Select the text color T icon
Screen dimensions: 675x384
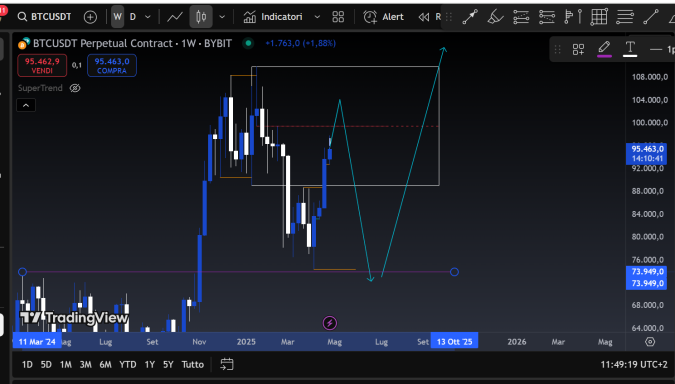point(630,49)
